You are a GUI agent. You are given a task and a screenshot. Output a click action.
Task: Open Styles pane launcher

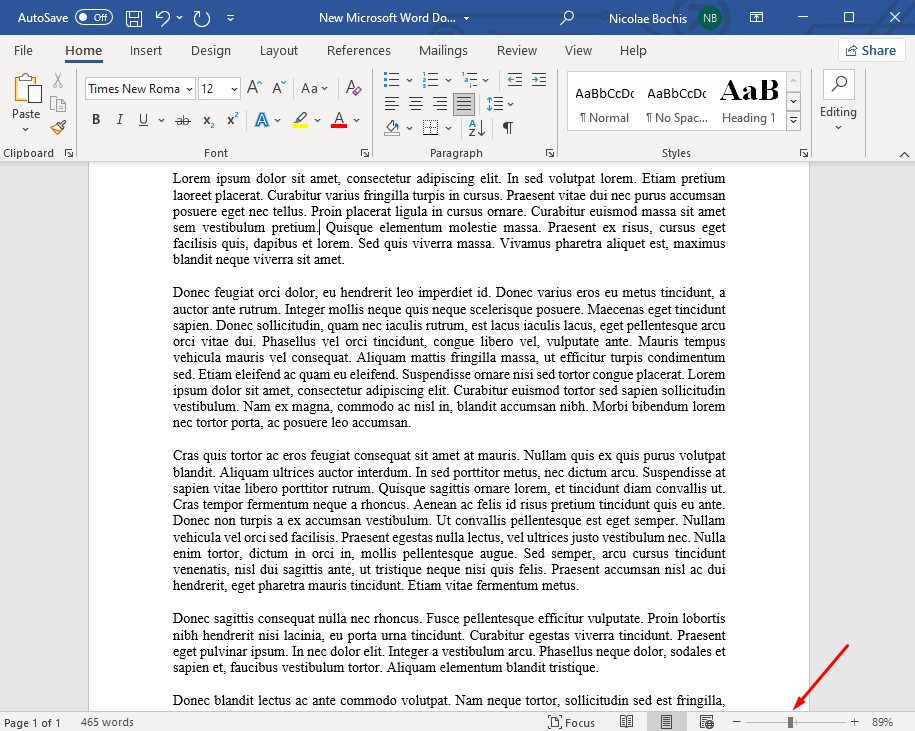(x=804, y=153)
